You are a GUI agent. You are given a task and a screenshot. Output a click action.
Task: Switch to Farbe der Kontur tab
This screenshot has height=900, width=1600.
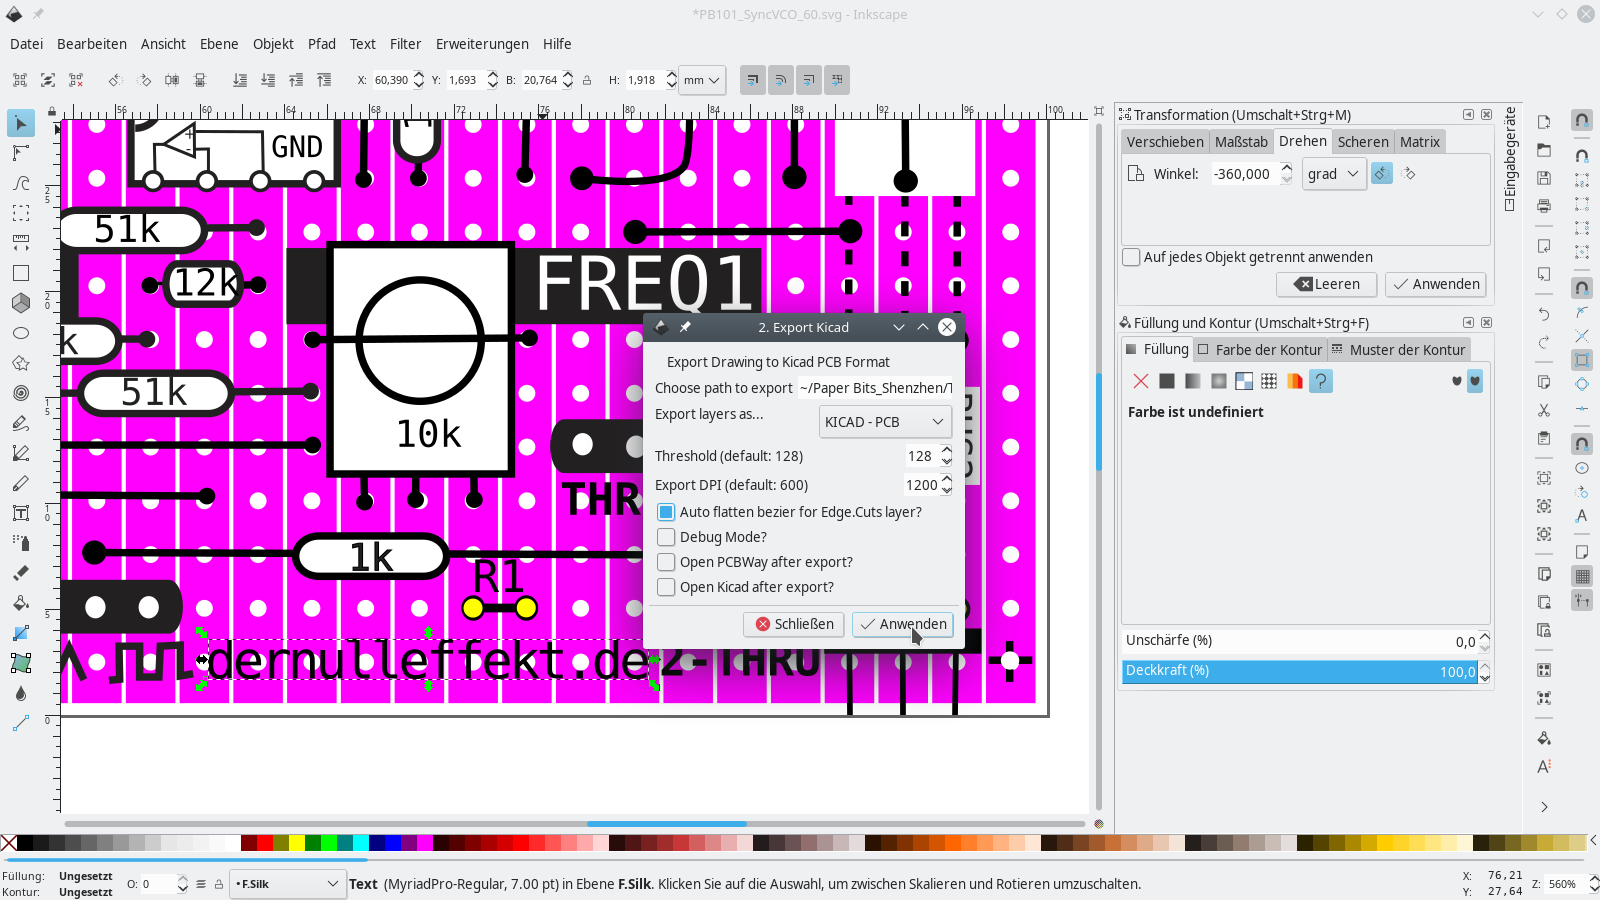tap(1261, 350)
